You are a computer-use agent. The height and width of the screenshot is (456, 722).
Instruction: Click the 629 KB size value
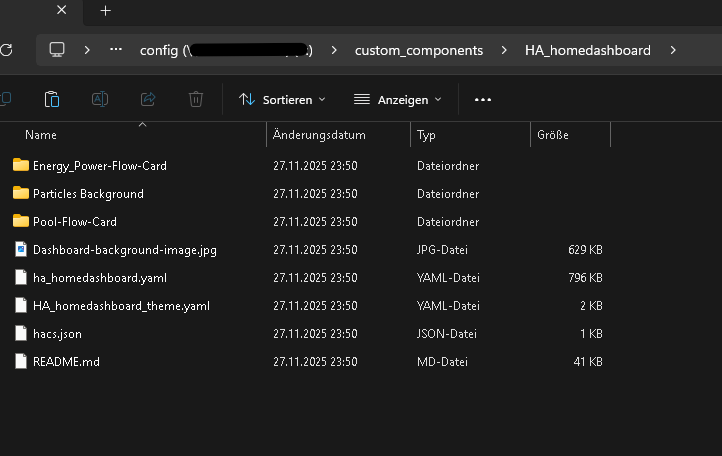(585, 250)
